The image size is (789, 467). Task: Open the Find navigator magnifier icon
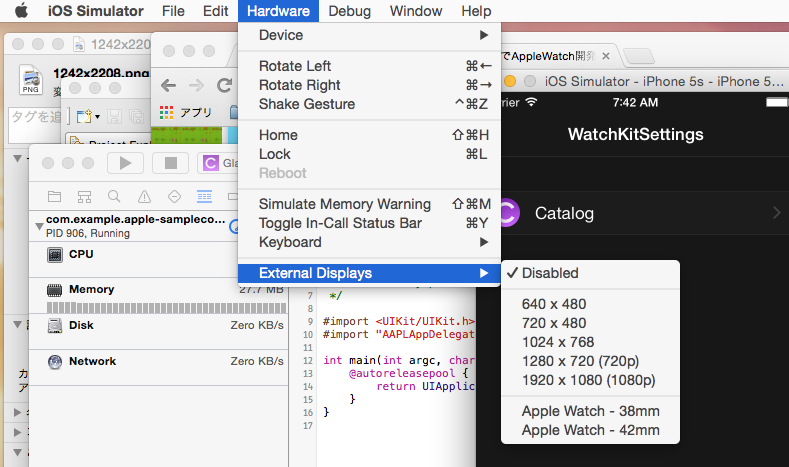(x=114, y=196)
